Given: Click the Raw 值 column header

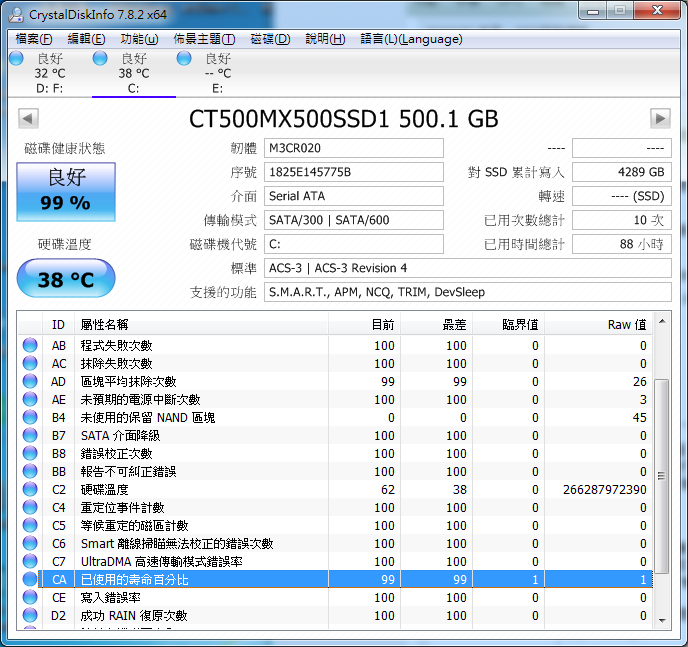Looking at the screenshot, I should coord(598,325).
